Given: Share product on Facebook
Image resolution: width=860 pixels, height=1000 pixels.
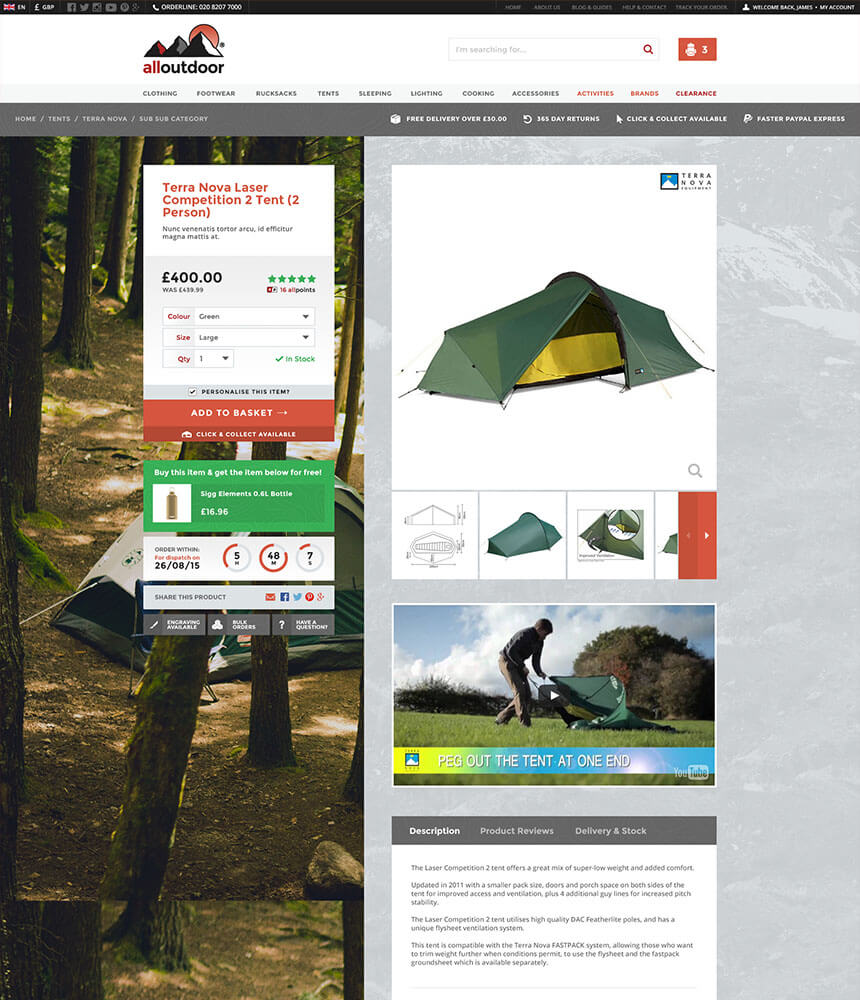Looking at the screenshot, I should [285, 597].
